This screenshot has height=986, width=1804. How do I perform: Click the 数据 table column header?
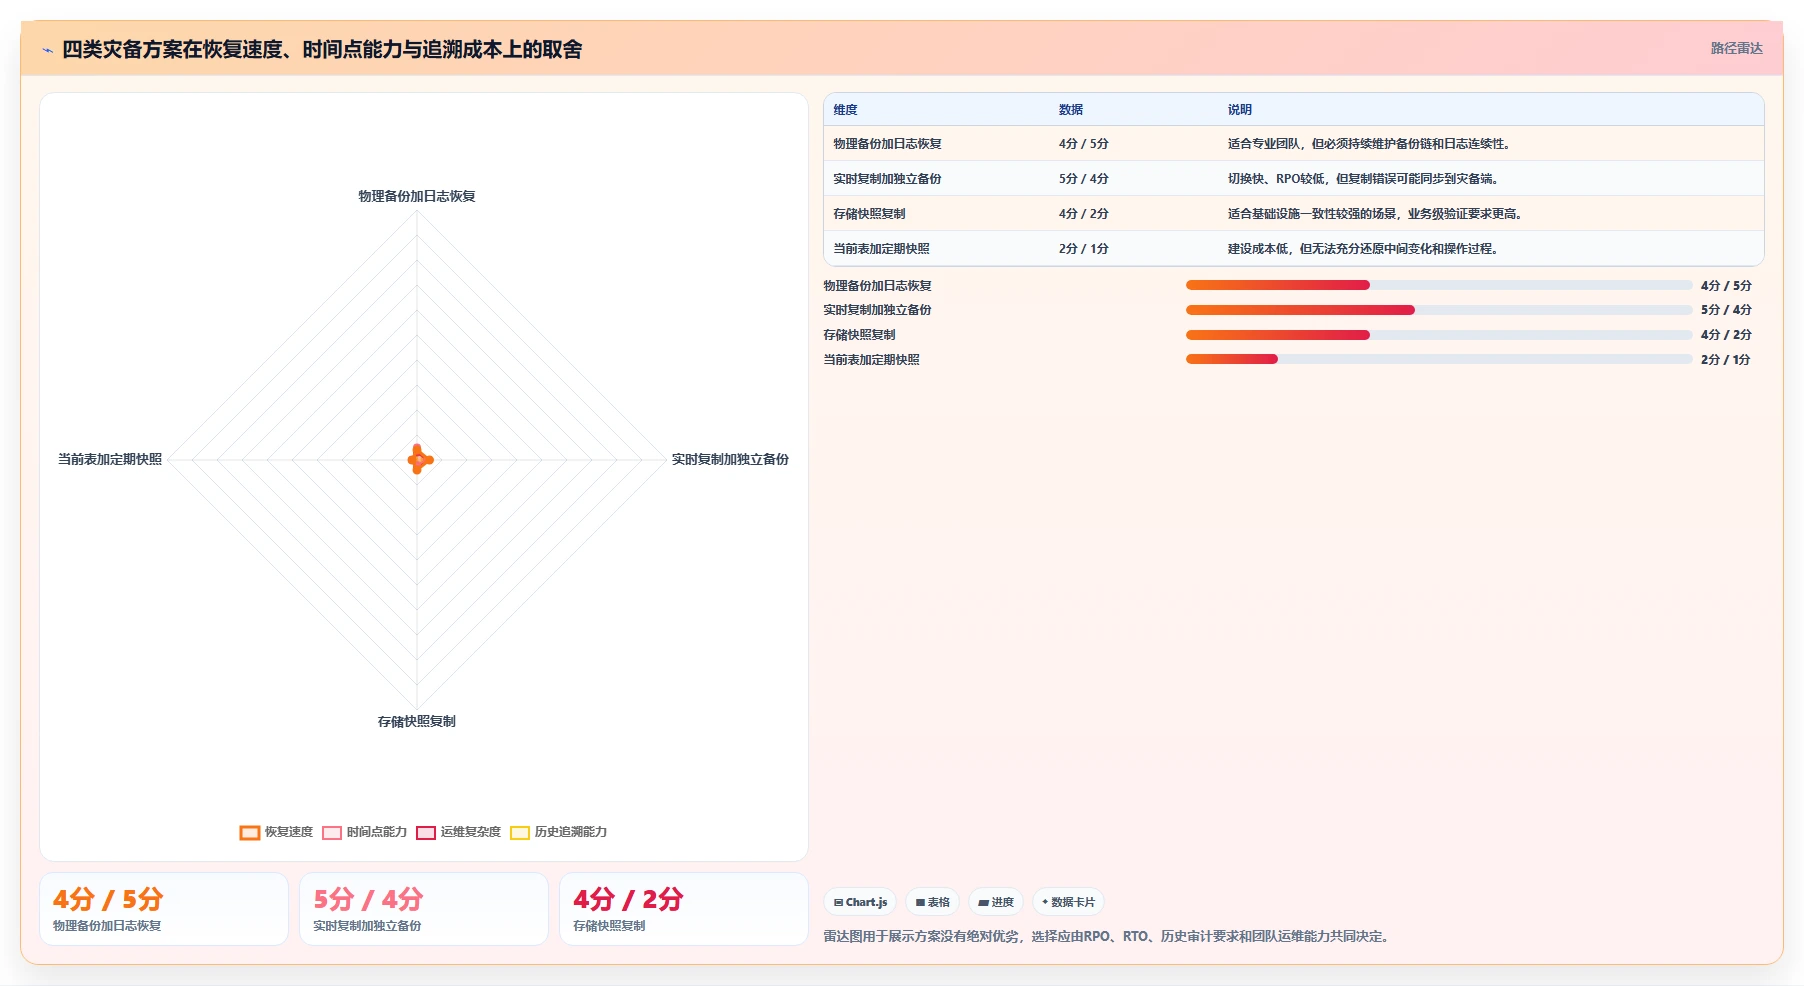[1071, 110]
